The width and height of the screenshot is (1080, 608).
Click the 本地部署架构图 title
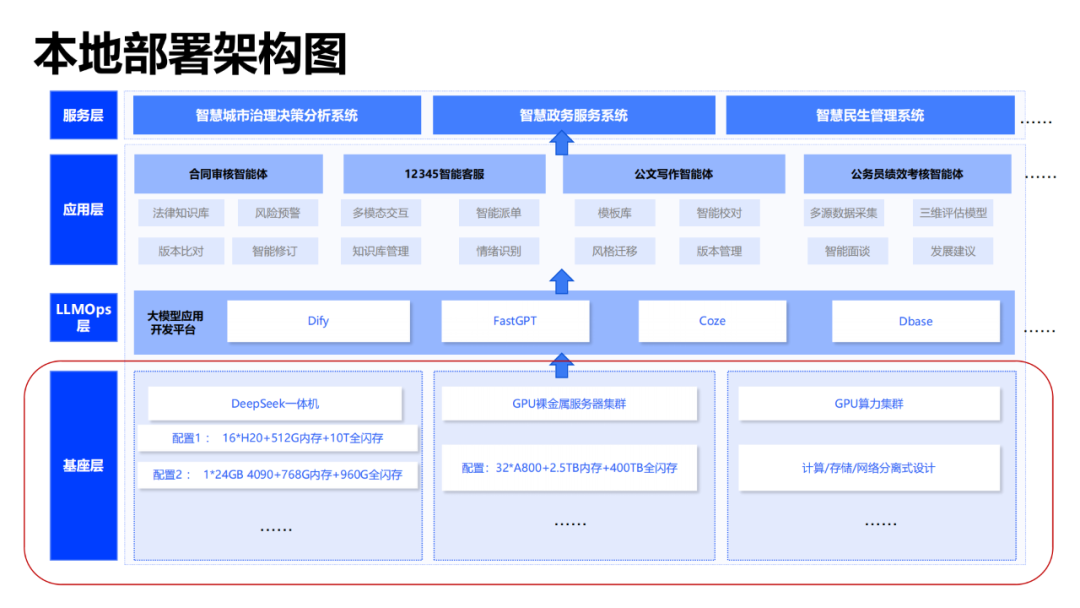(190, 54)
